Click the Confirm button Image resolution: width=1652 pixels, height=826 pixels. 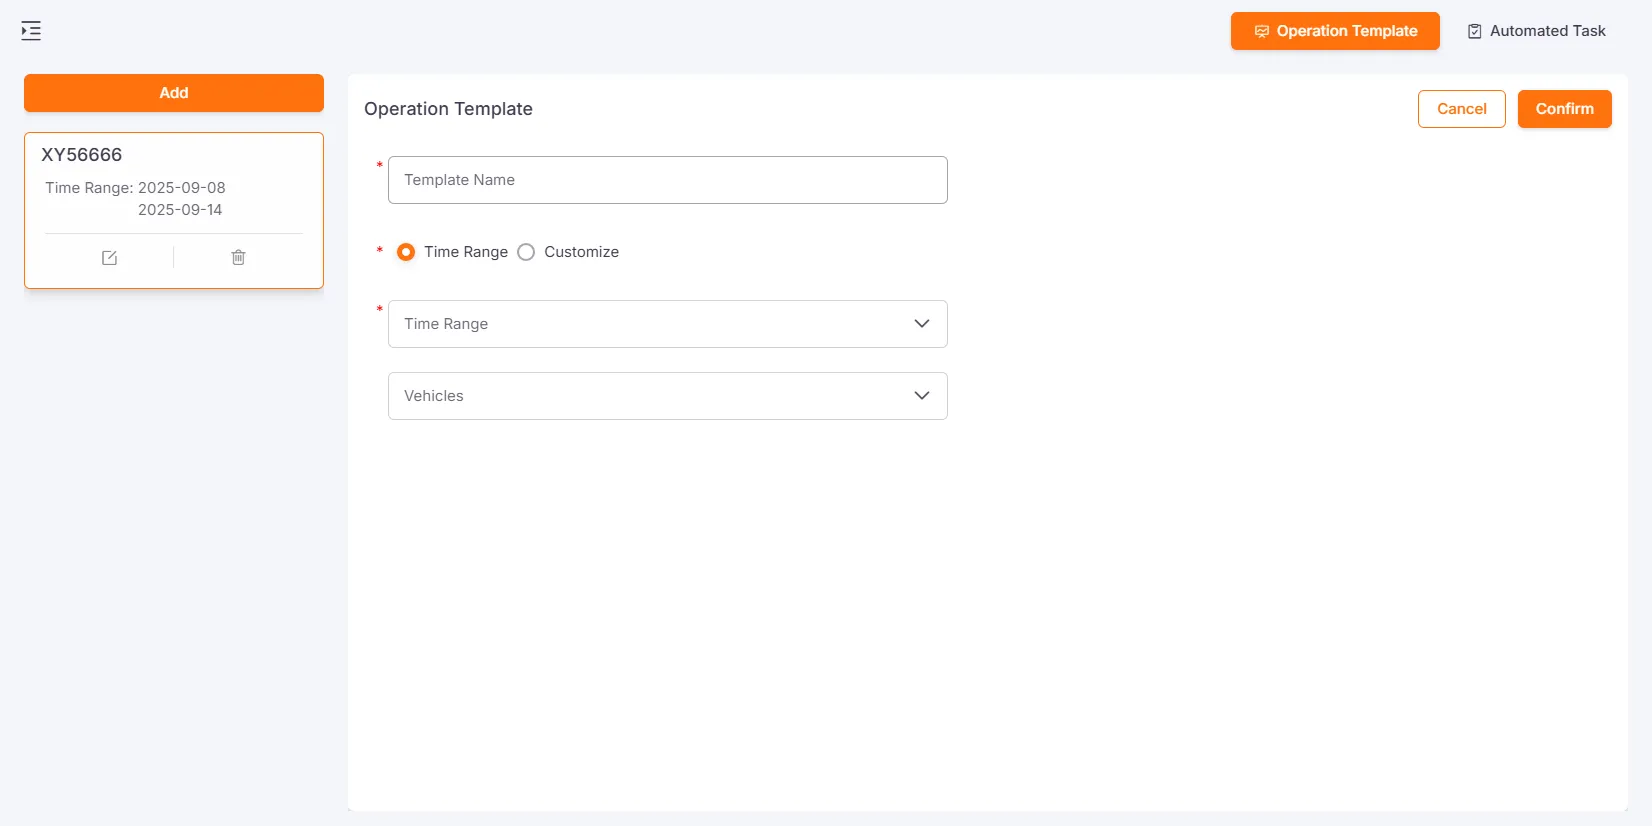tap(1564, 109)
